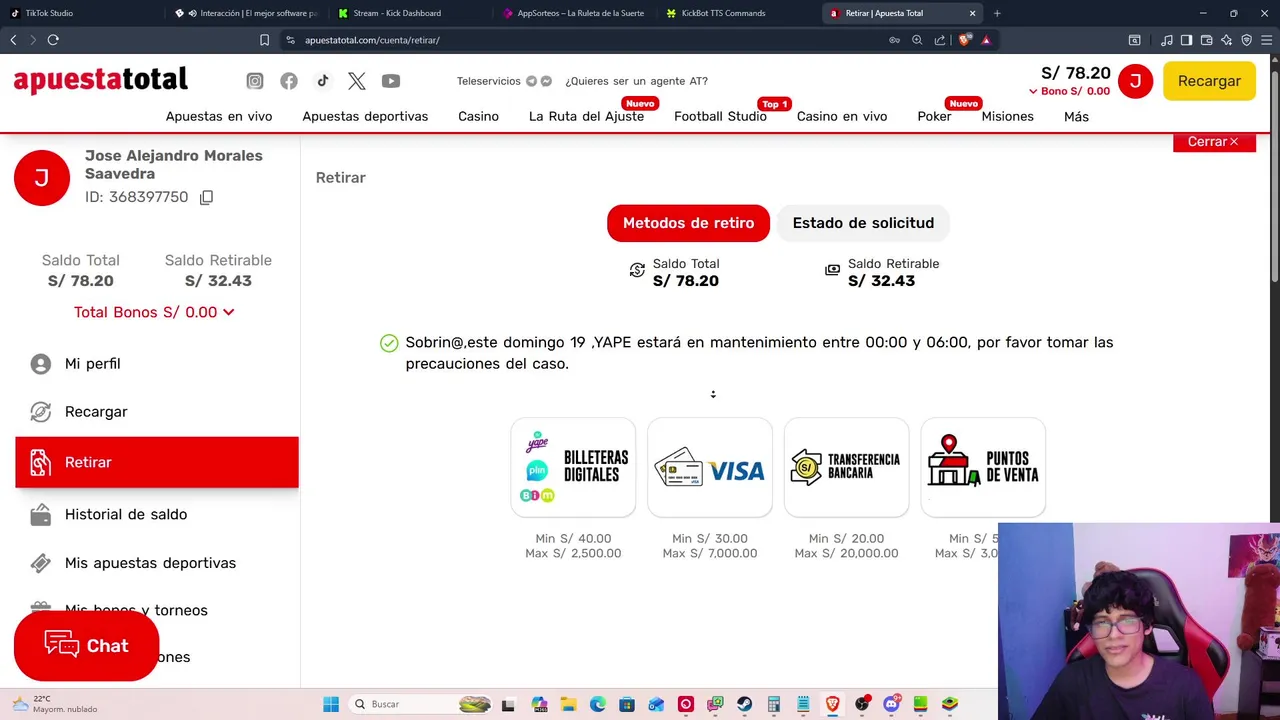Image resolution: width=1280 pixels, height=720 pixels.
Task: Open the Brave playlist music icon
Action: click(1167, 40)
